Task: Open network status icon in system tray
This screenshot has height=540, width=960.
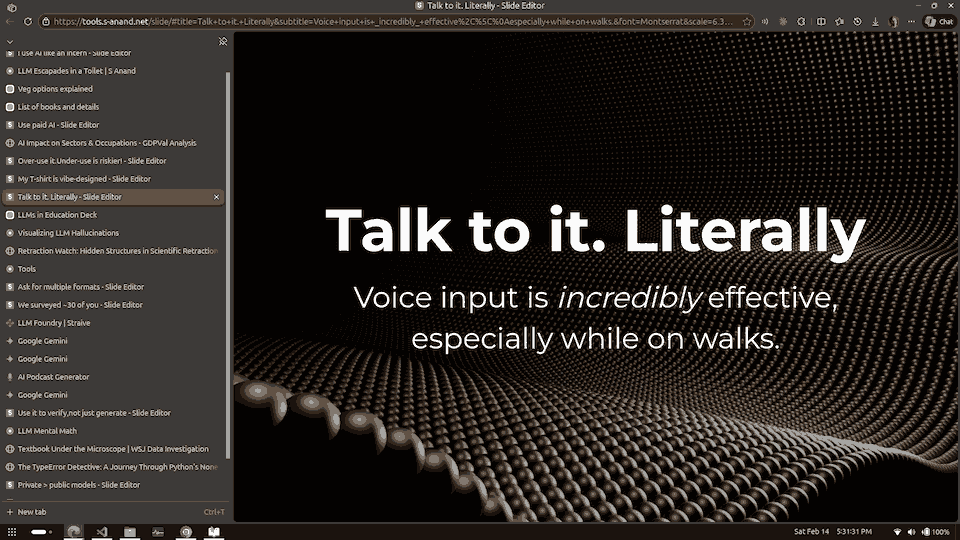Action: pos(898,532)
